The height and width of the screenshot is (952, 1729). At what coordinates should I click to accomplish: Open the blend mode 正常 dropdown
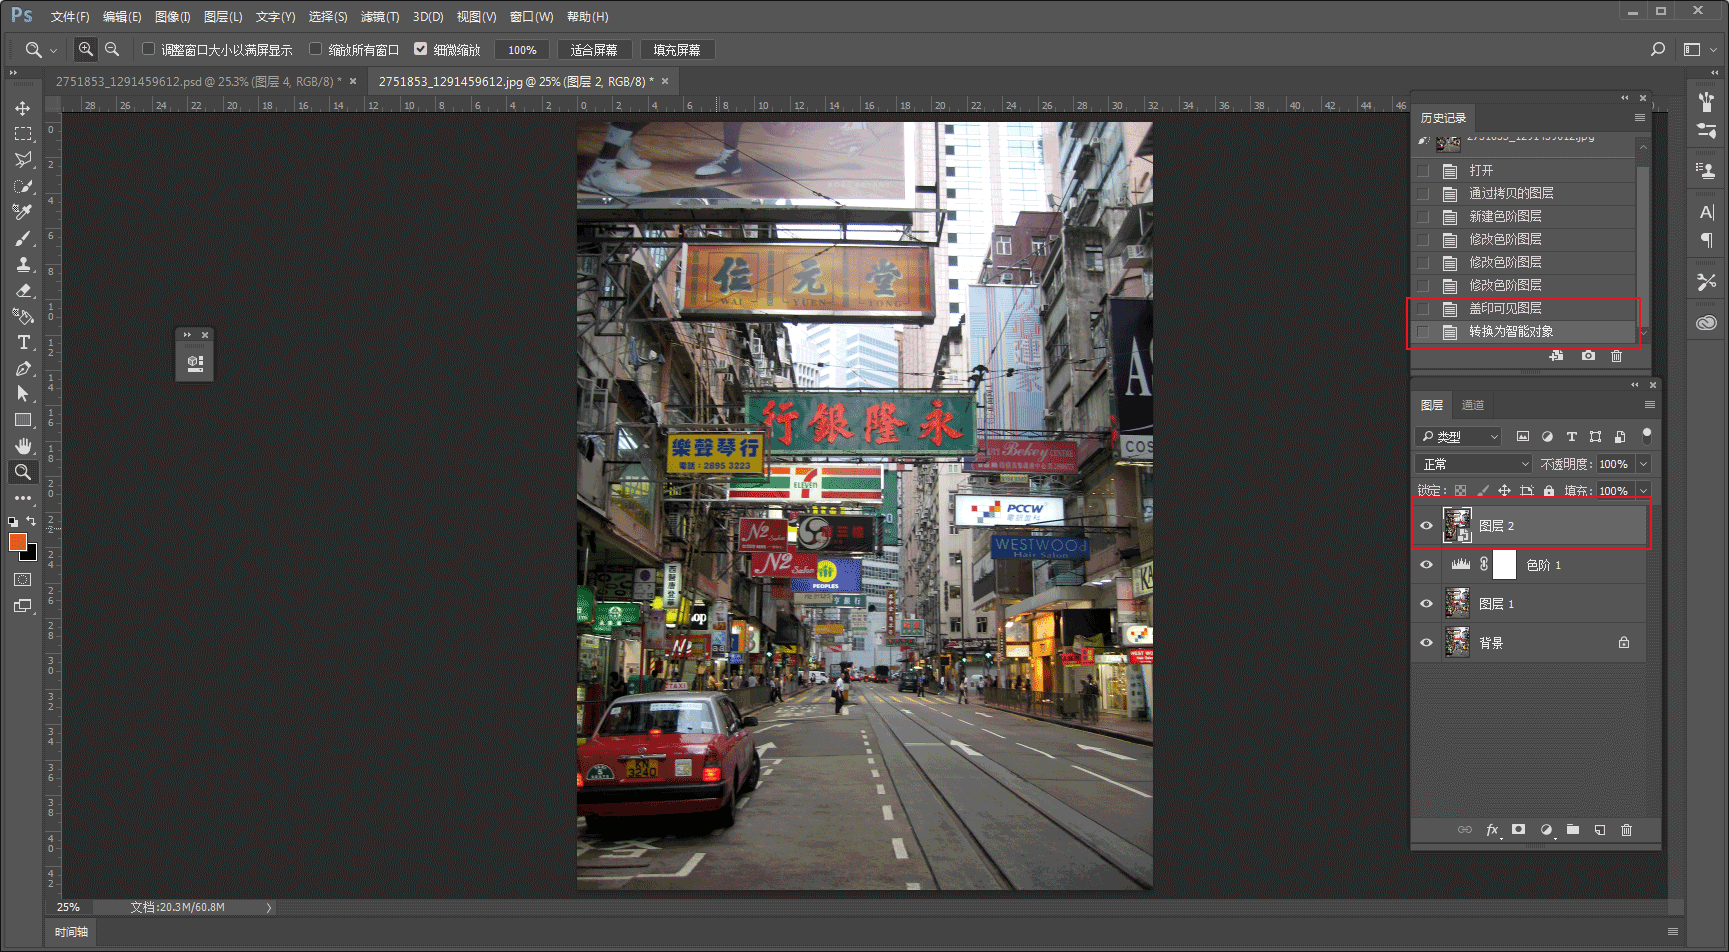pyautogui.click(x=1474, y=464)
